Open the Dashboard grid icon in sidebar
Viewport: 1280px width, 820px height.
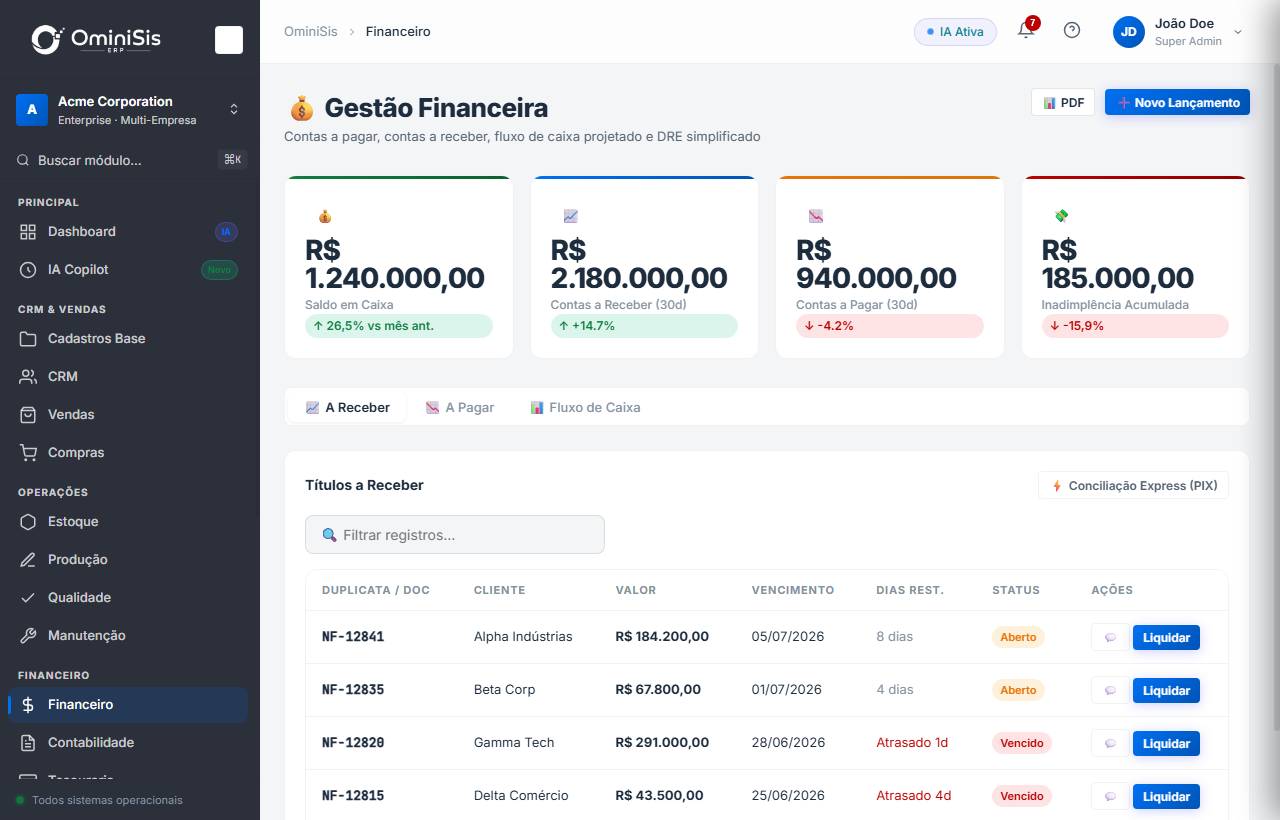28,232
